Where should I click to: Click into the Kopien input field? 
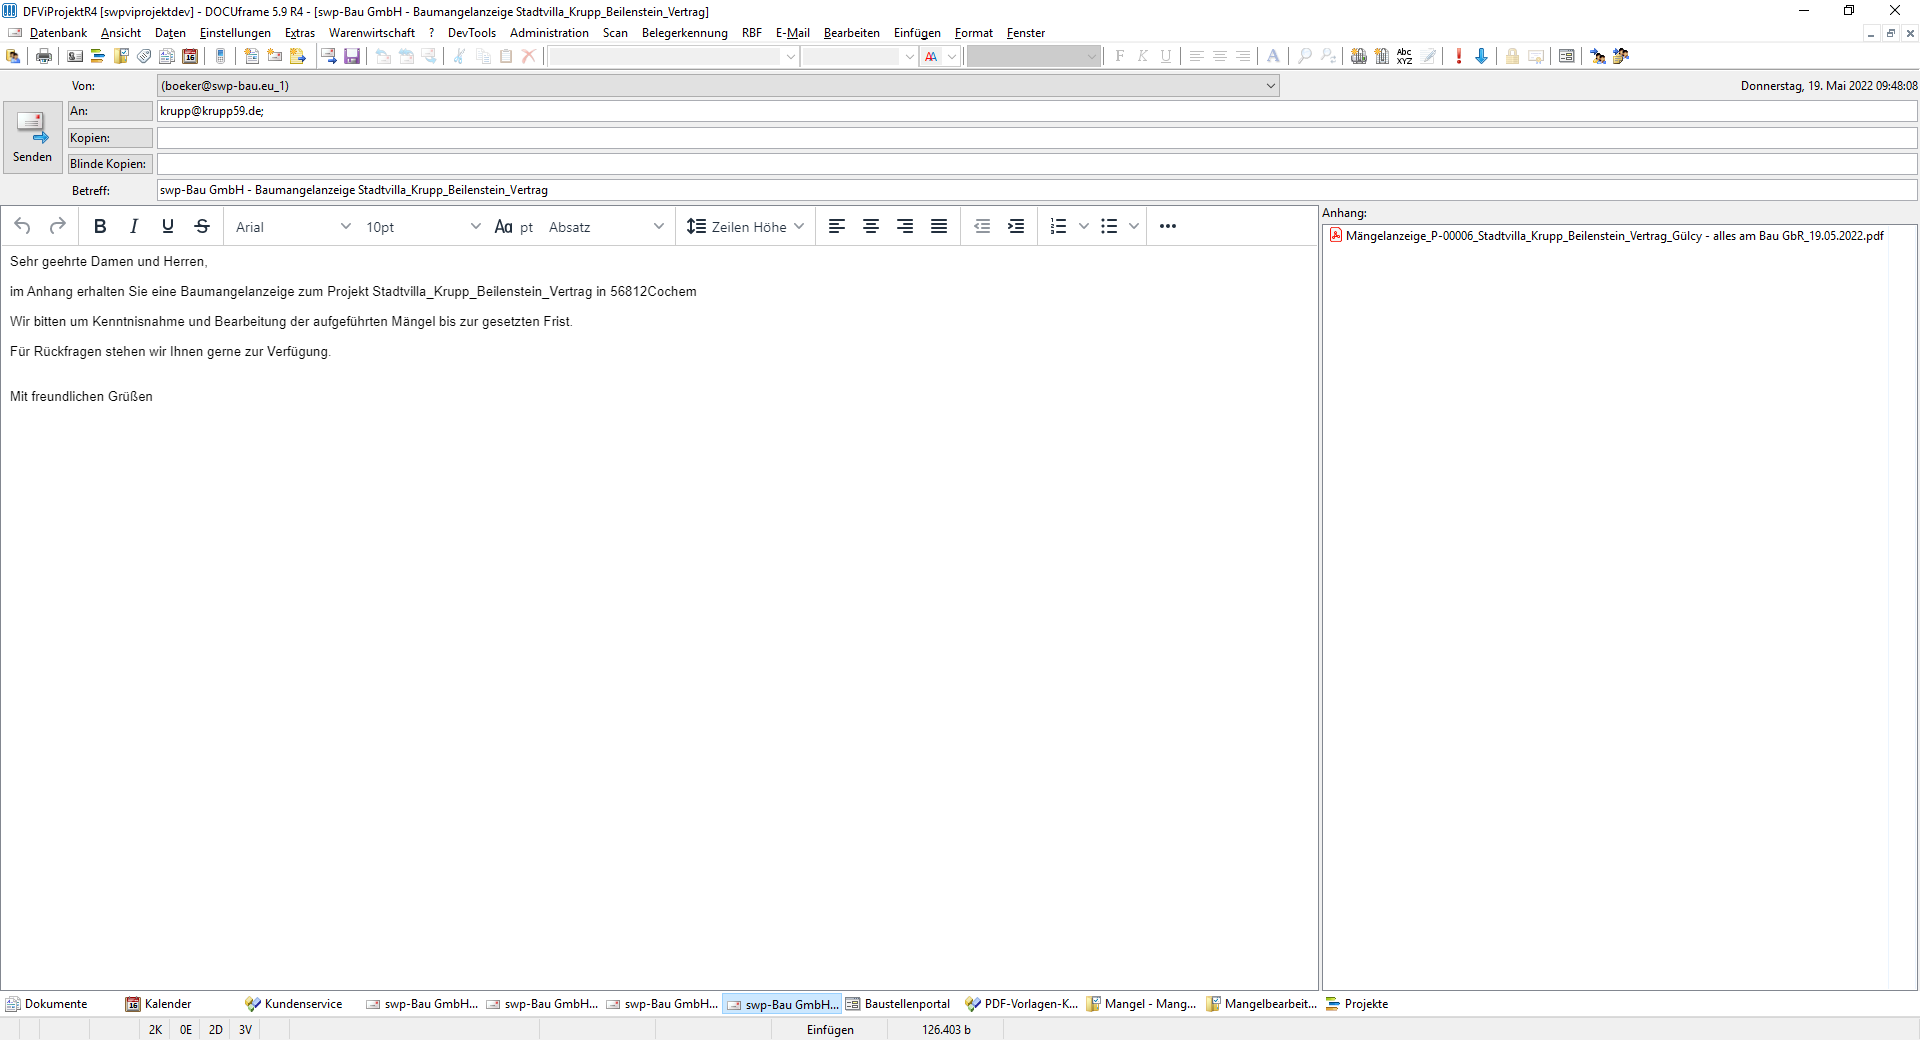1037,138
